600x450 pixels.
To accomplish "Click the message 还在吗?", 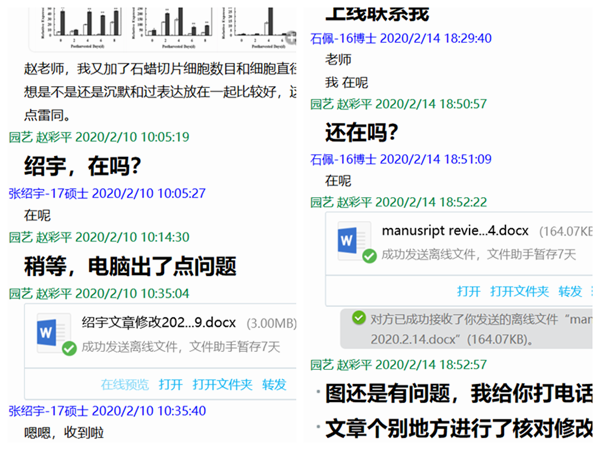I will (362, 131).
